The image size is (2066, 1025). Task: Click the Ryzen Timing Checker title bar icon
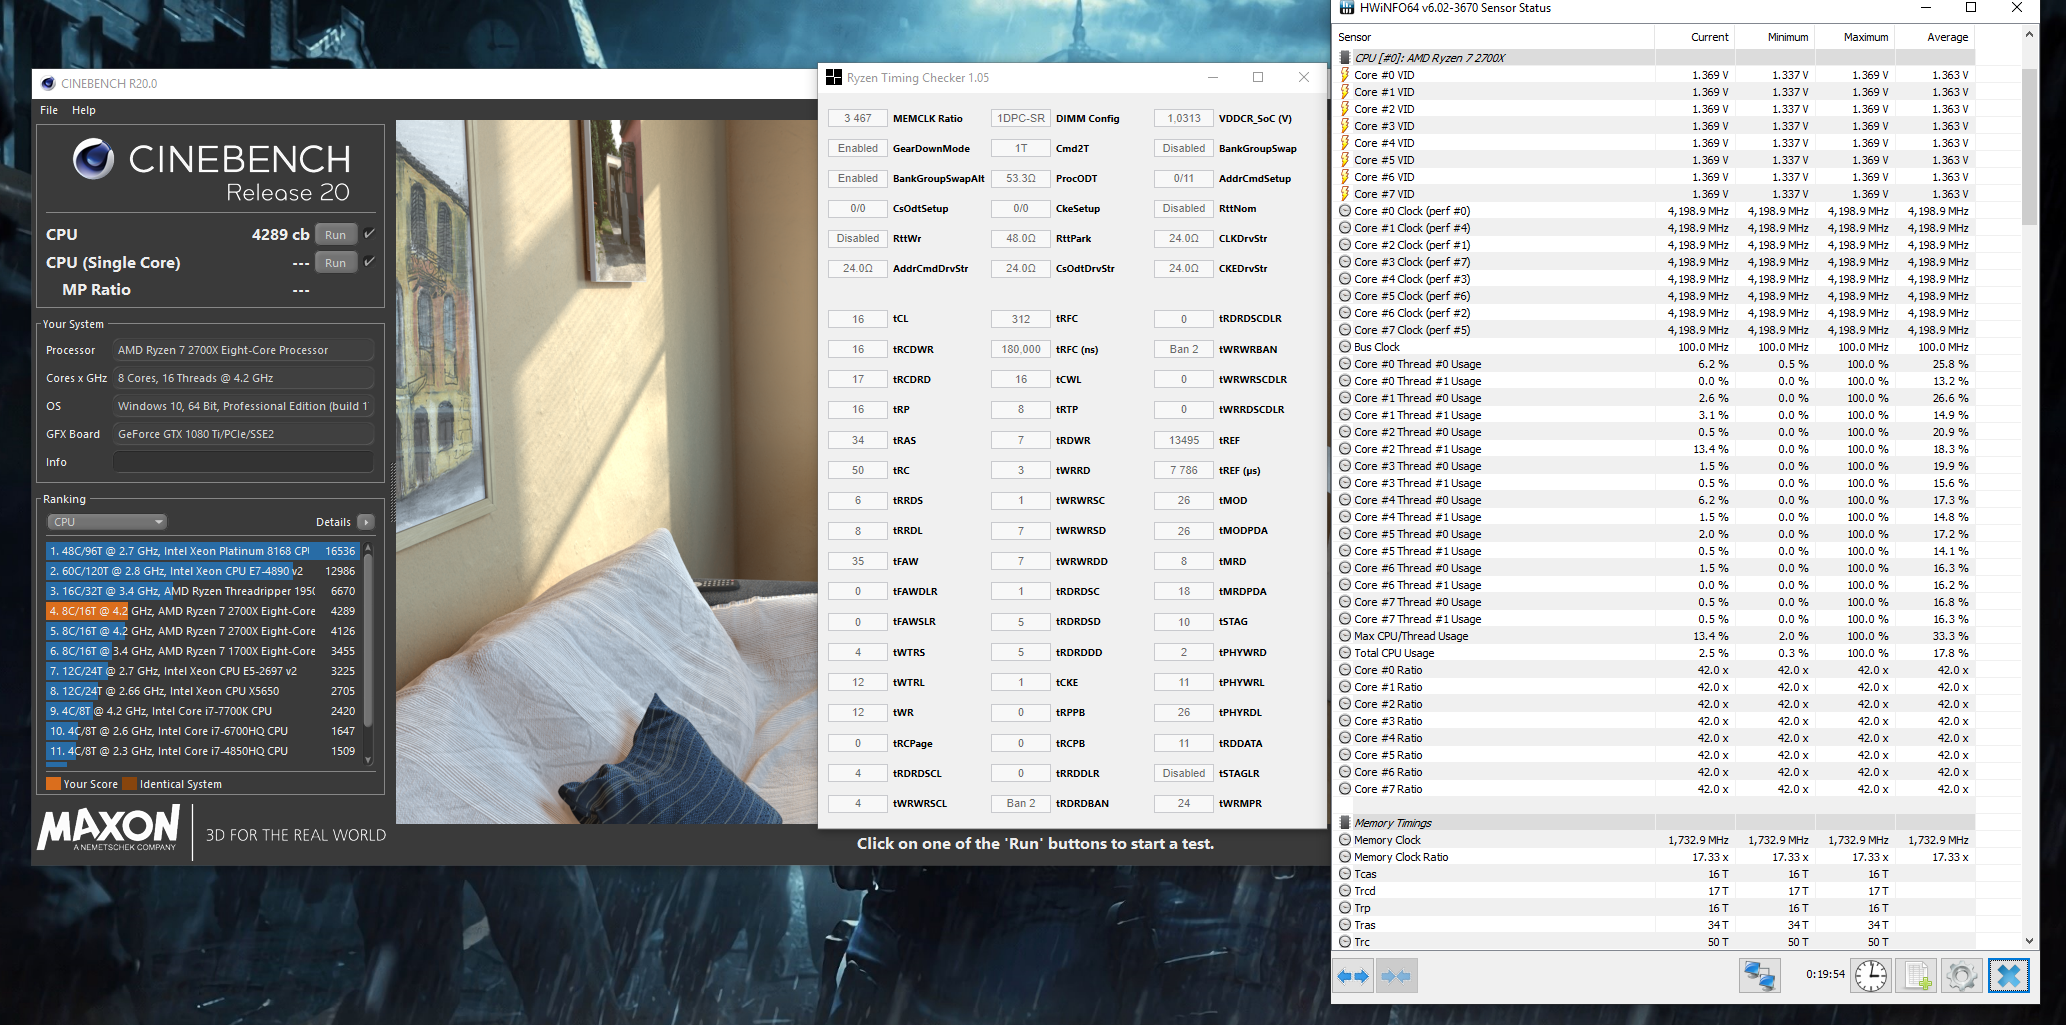tap(834, 77)
